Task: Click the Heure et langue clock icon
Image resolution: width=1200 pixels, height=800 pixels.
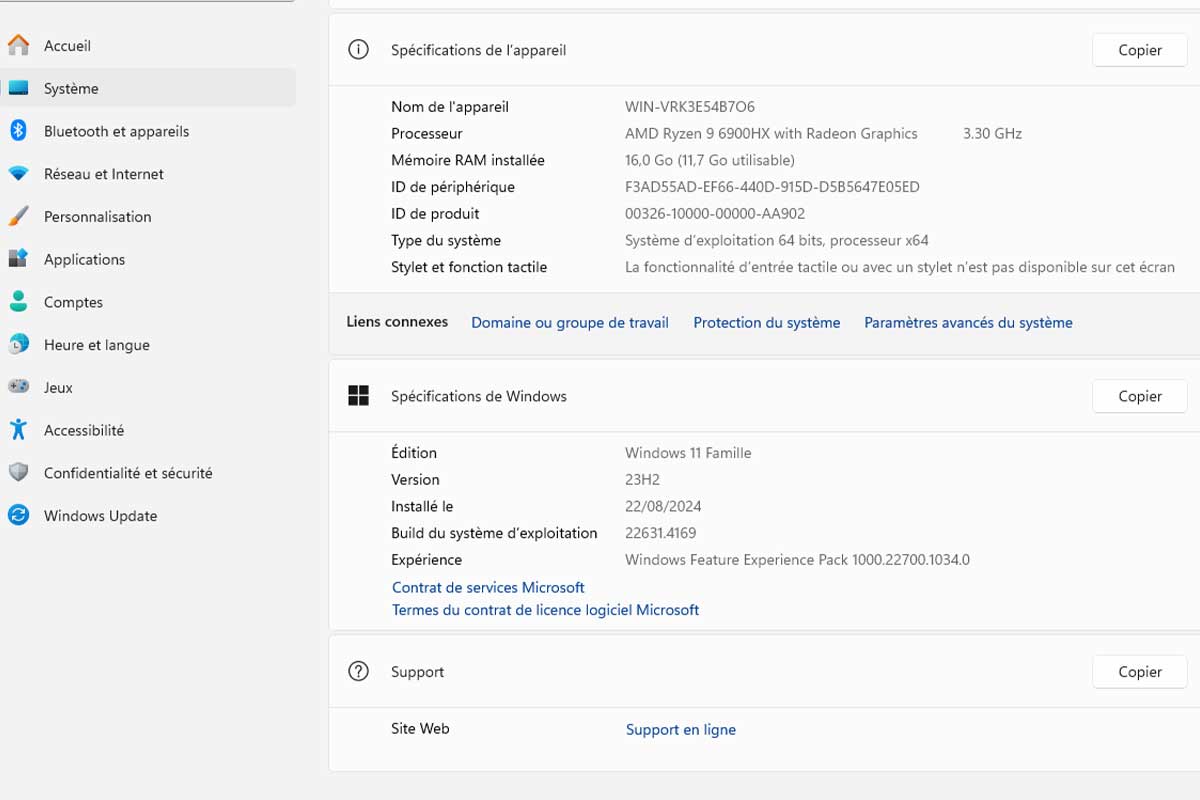Action: [18, 345]
